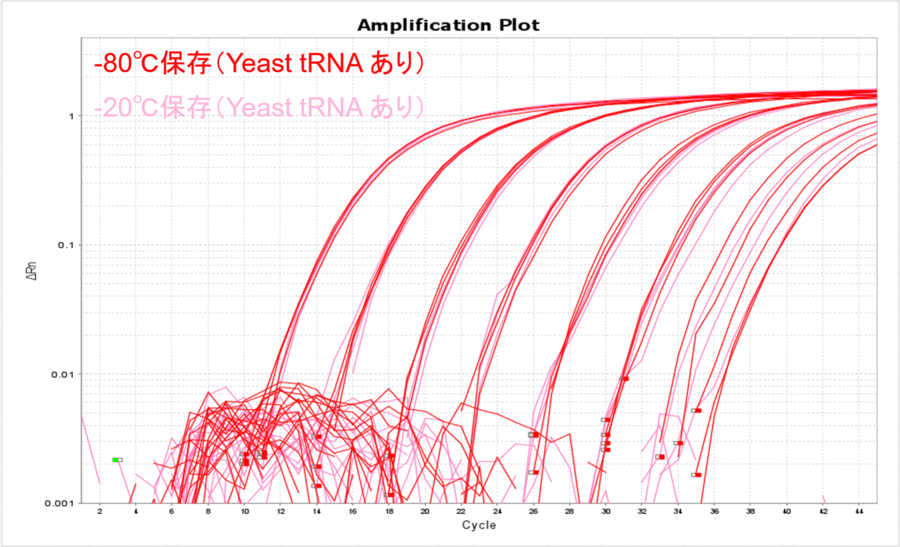Select the red -80℃保存 legend label
The height and width of the screenshot is (547, 900).
(261, 64)
